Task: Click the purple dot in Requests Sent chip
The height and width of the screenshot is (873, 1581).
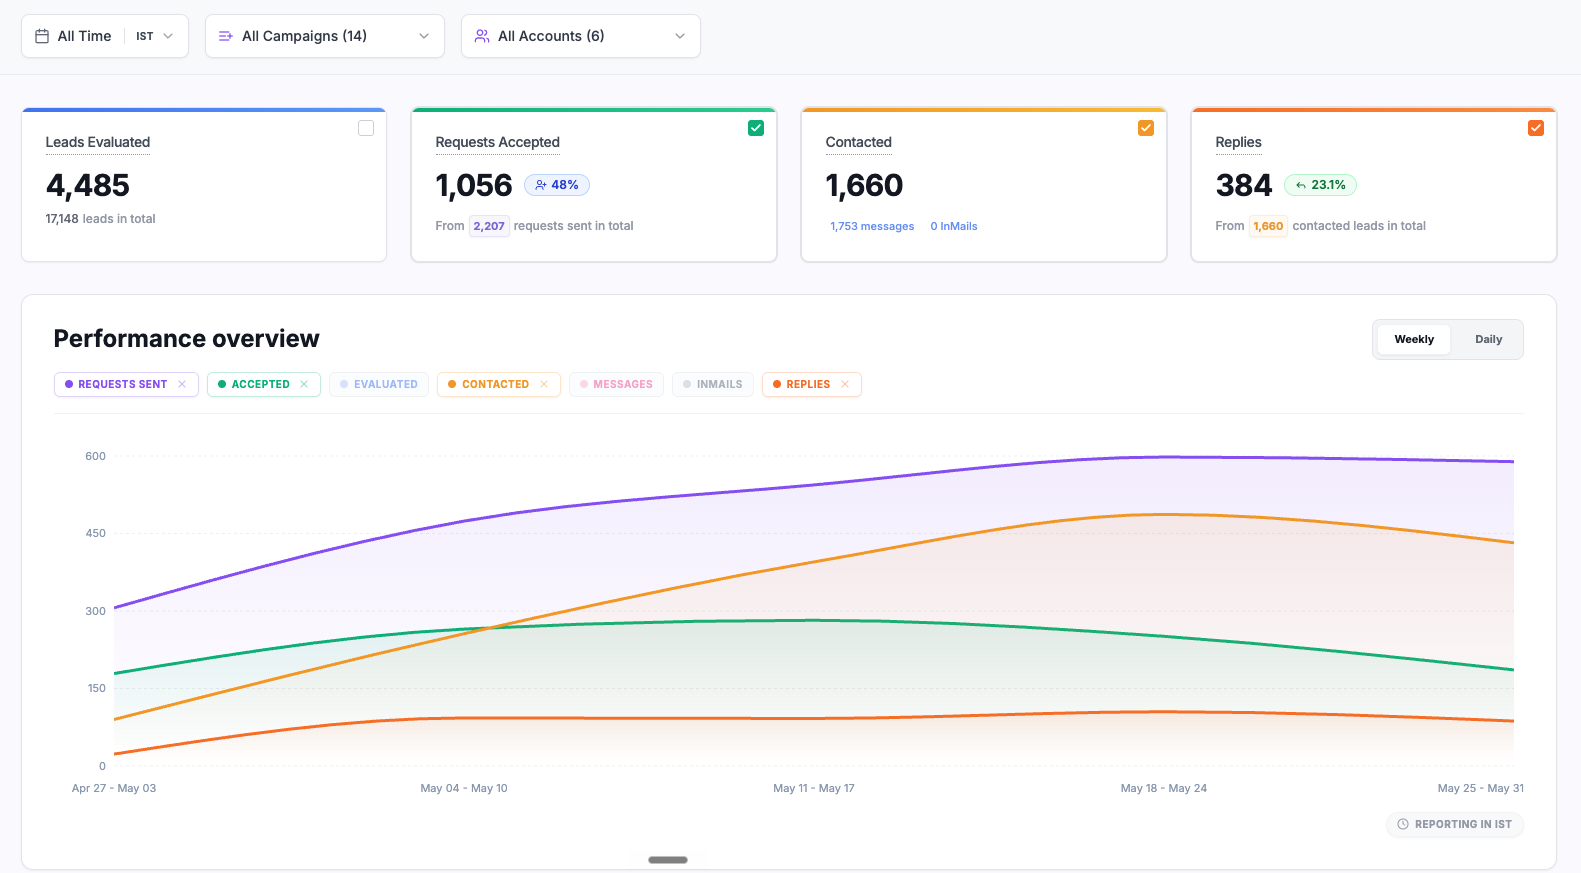Action: pos(69,384)
